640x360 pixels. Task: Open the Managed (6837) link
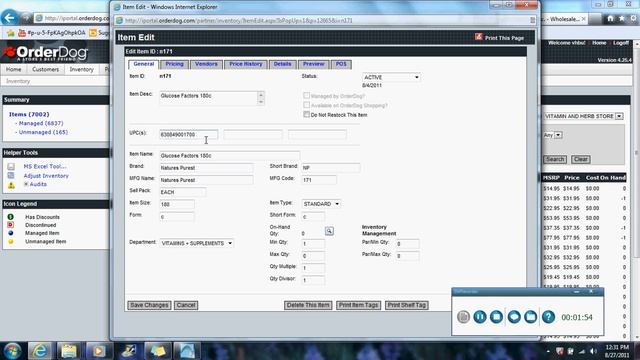click(x=41, y=123)
